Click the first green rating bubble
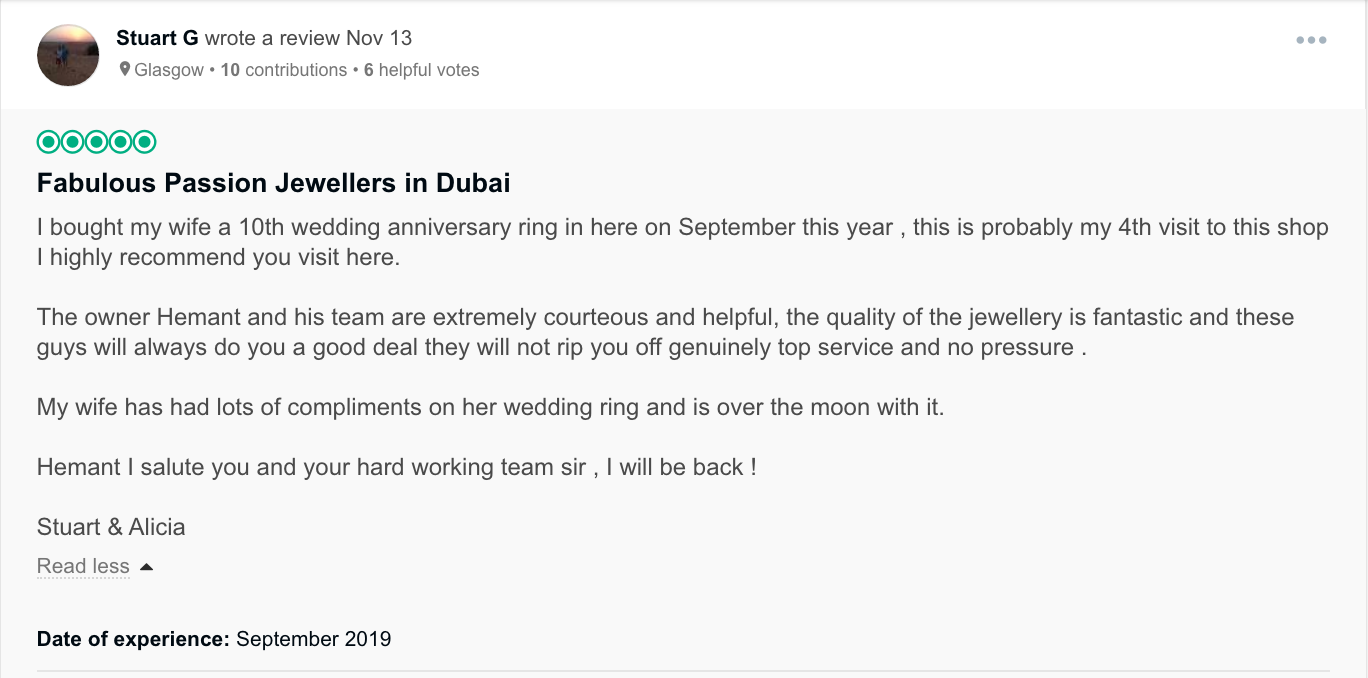This screenshot has width=1368, height=678. tap(48, 142)
